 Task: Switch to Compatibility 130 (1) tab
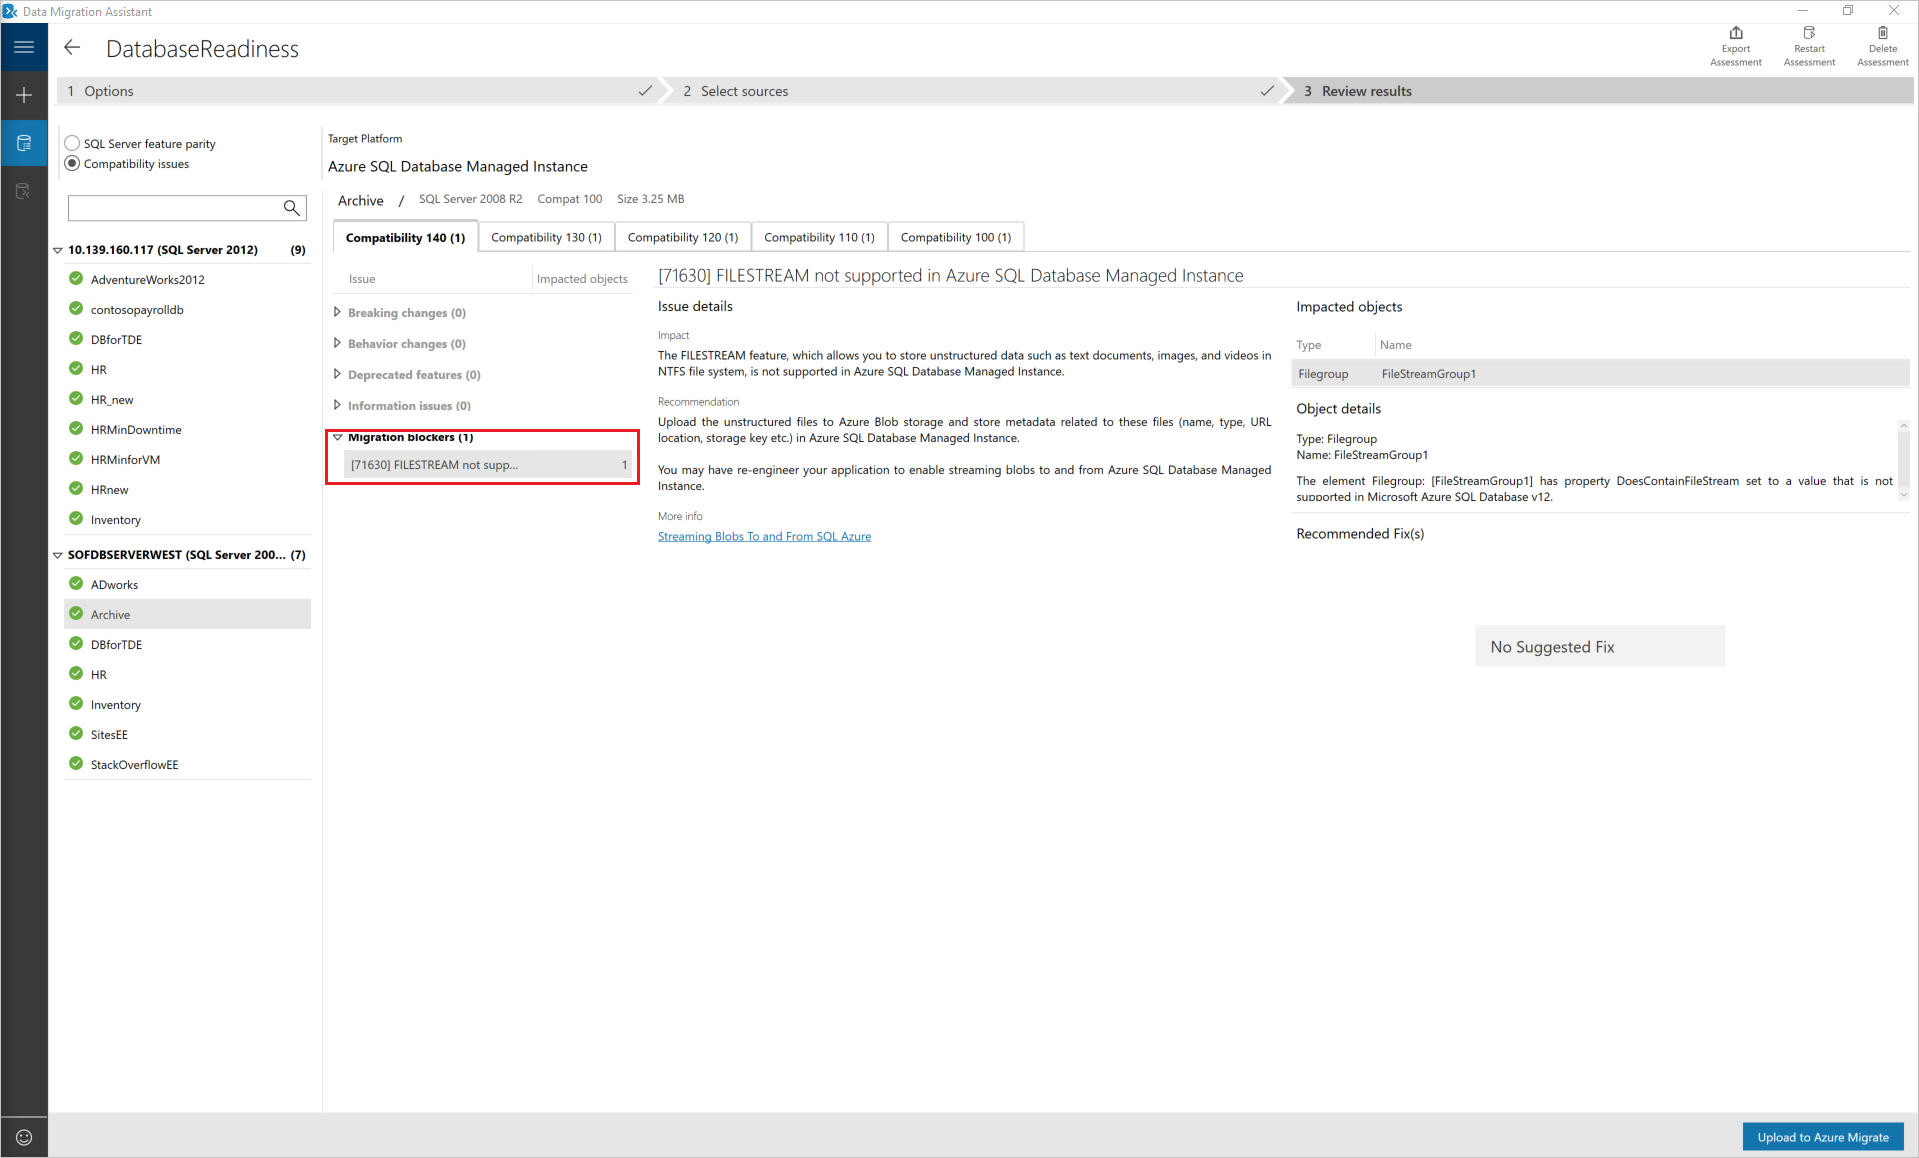546,237
